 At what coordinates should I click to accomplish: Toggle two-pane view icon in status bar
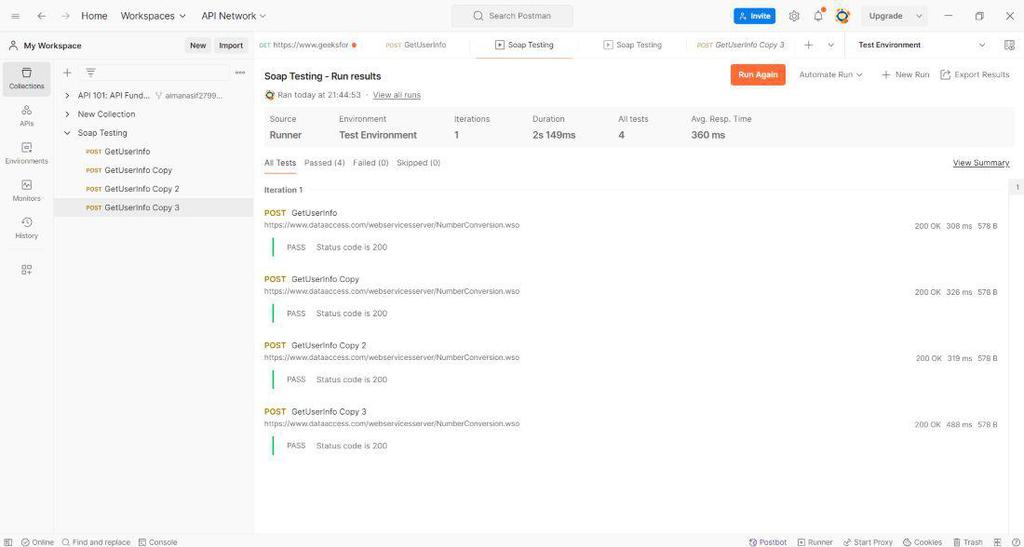(x=997, y=542)
